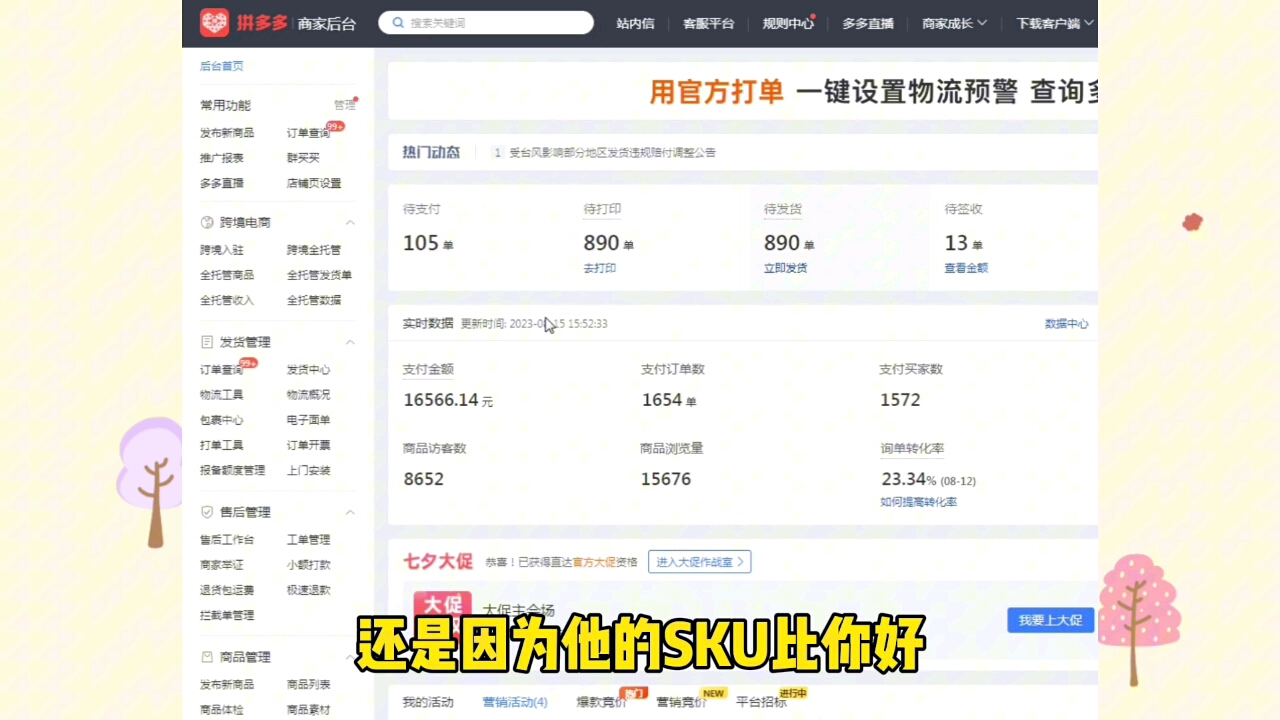Collapse the 跨境电商 sidebar section

(350, 222)
